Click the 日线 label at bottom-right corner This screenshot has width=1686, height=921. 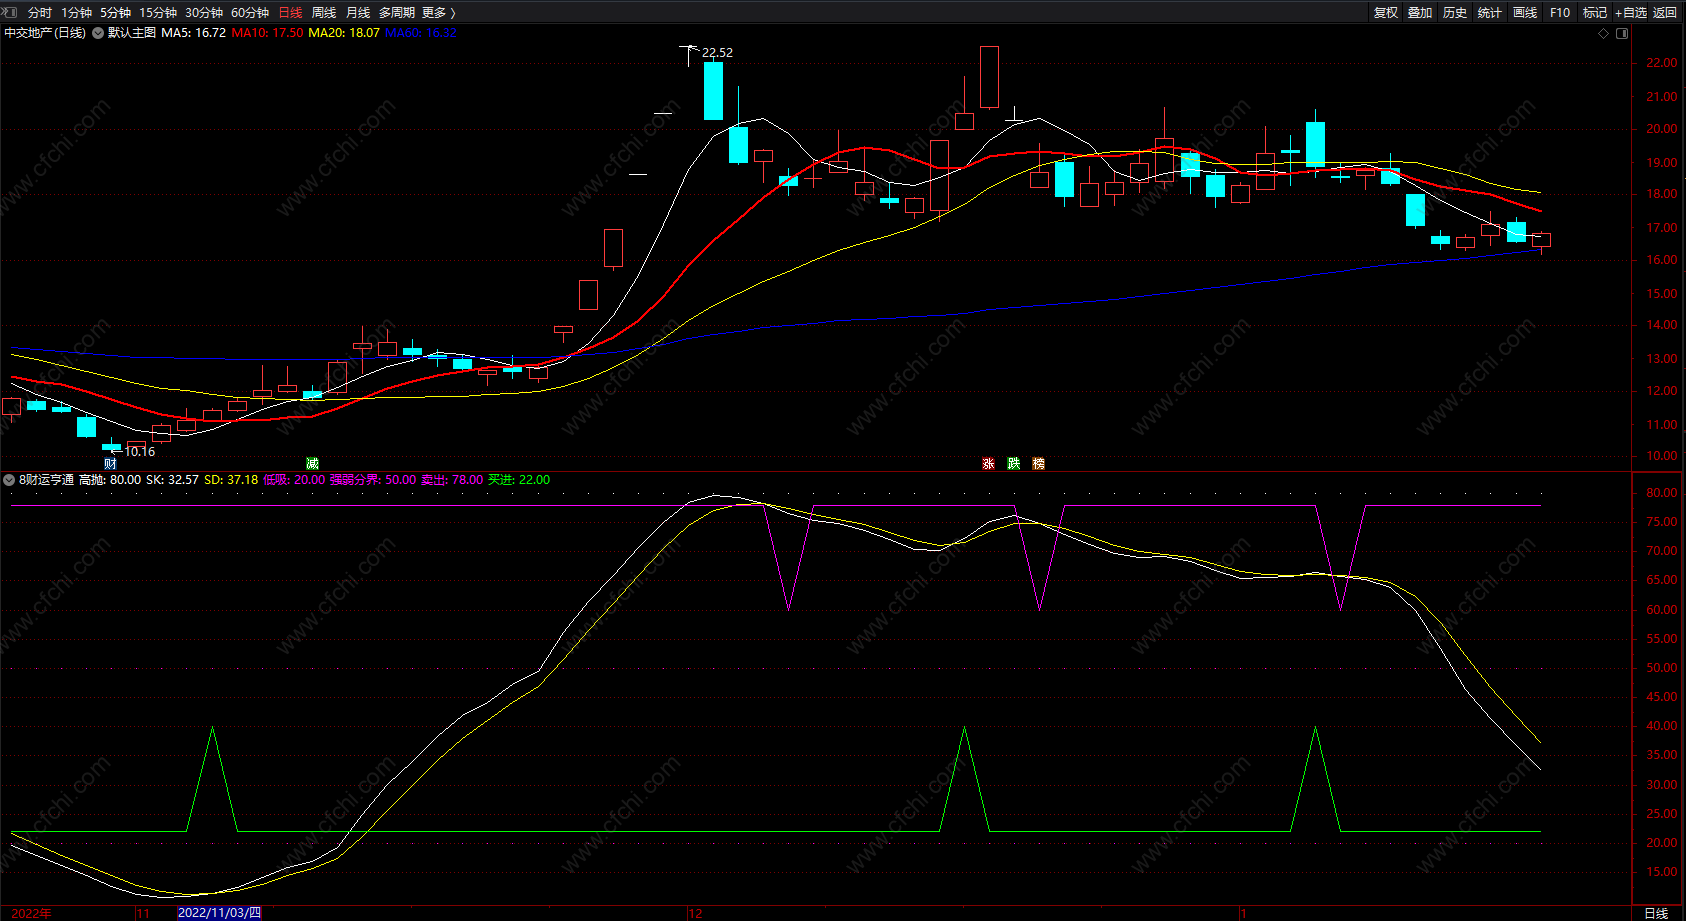coord(1657,913)
